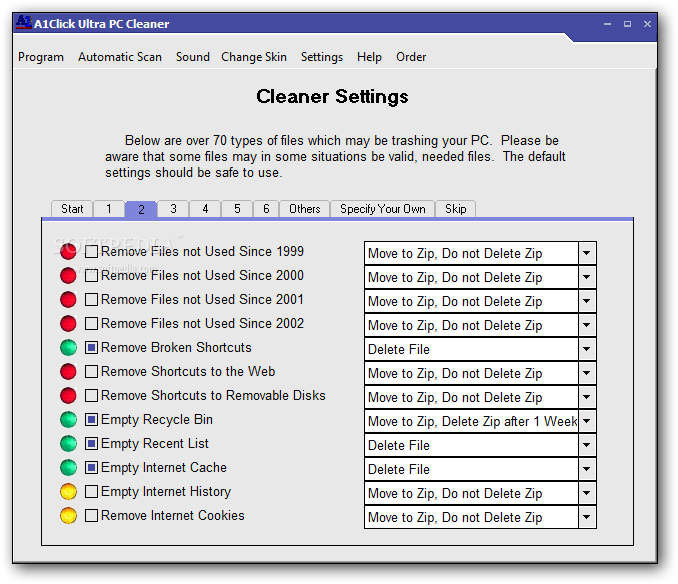Open action dropdown for Empty Recycle Bin
This screenshot has width=678, height=584.
coord(587,421)
